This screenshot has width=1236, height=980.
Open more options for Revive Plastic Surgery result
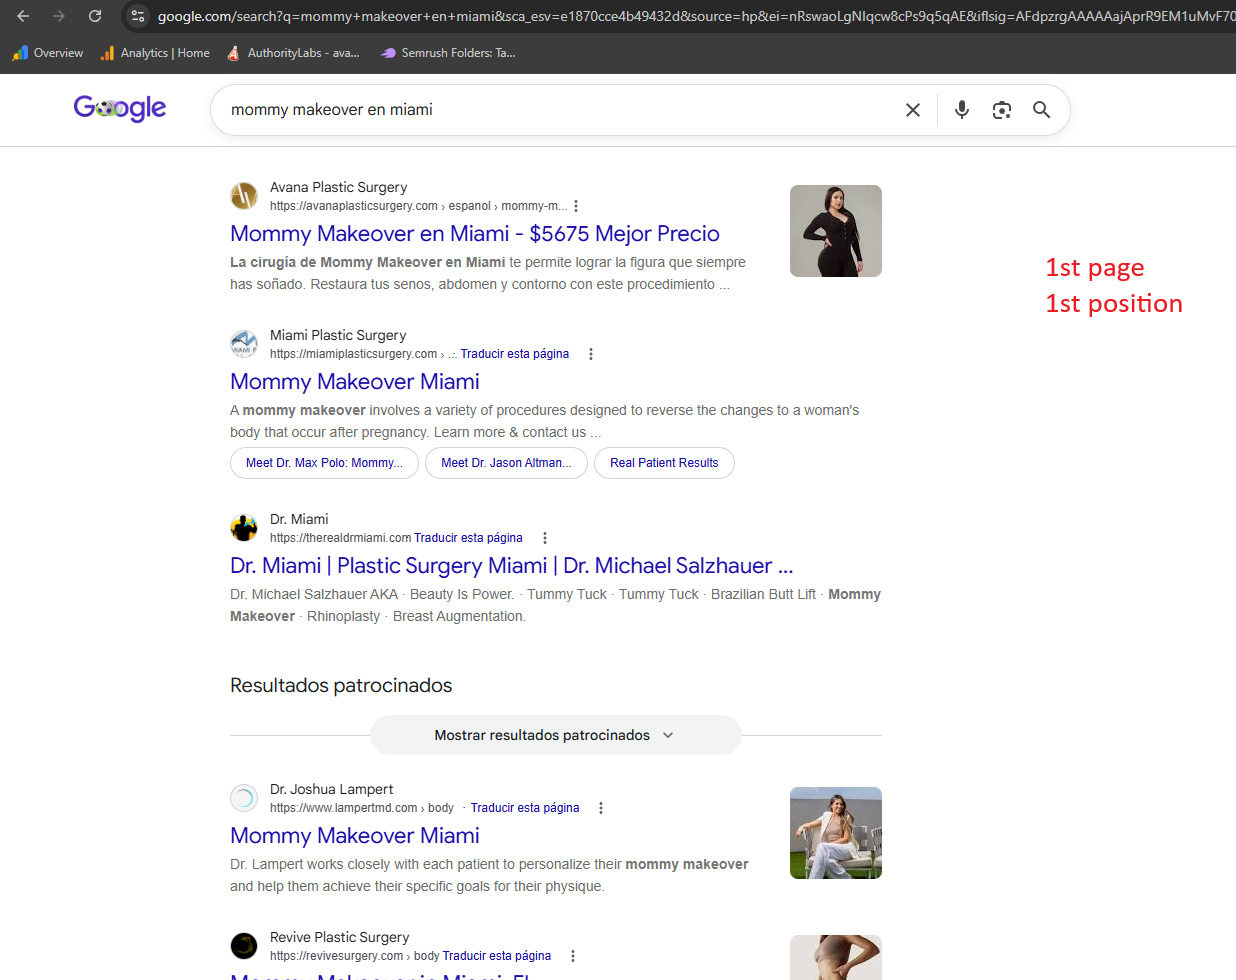tap(573, 956)
